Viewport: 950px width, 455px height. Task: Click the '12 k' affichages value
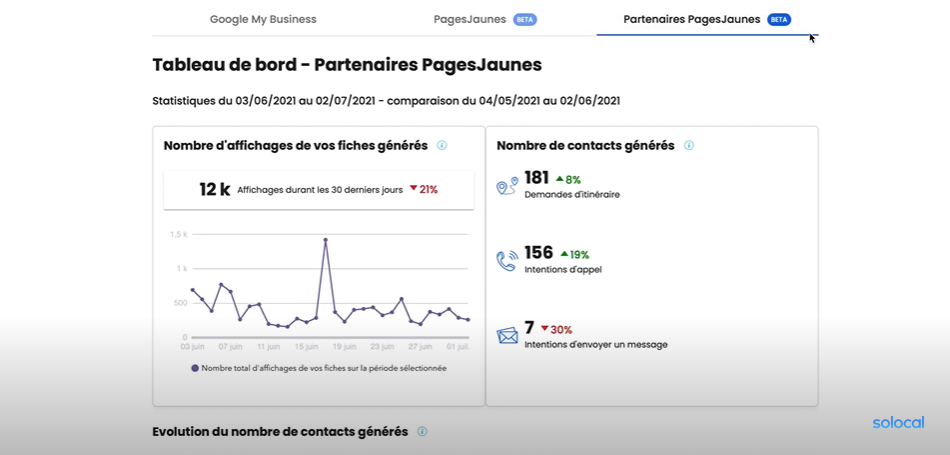[x=214, y=190]
